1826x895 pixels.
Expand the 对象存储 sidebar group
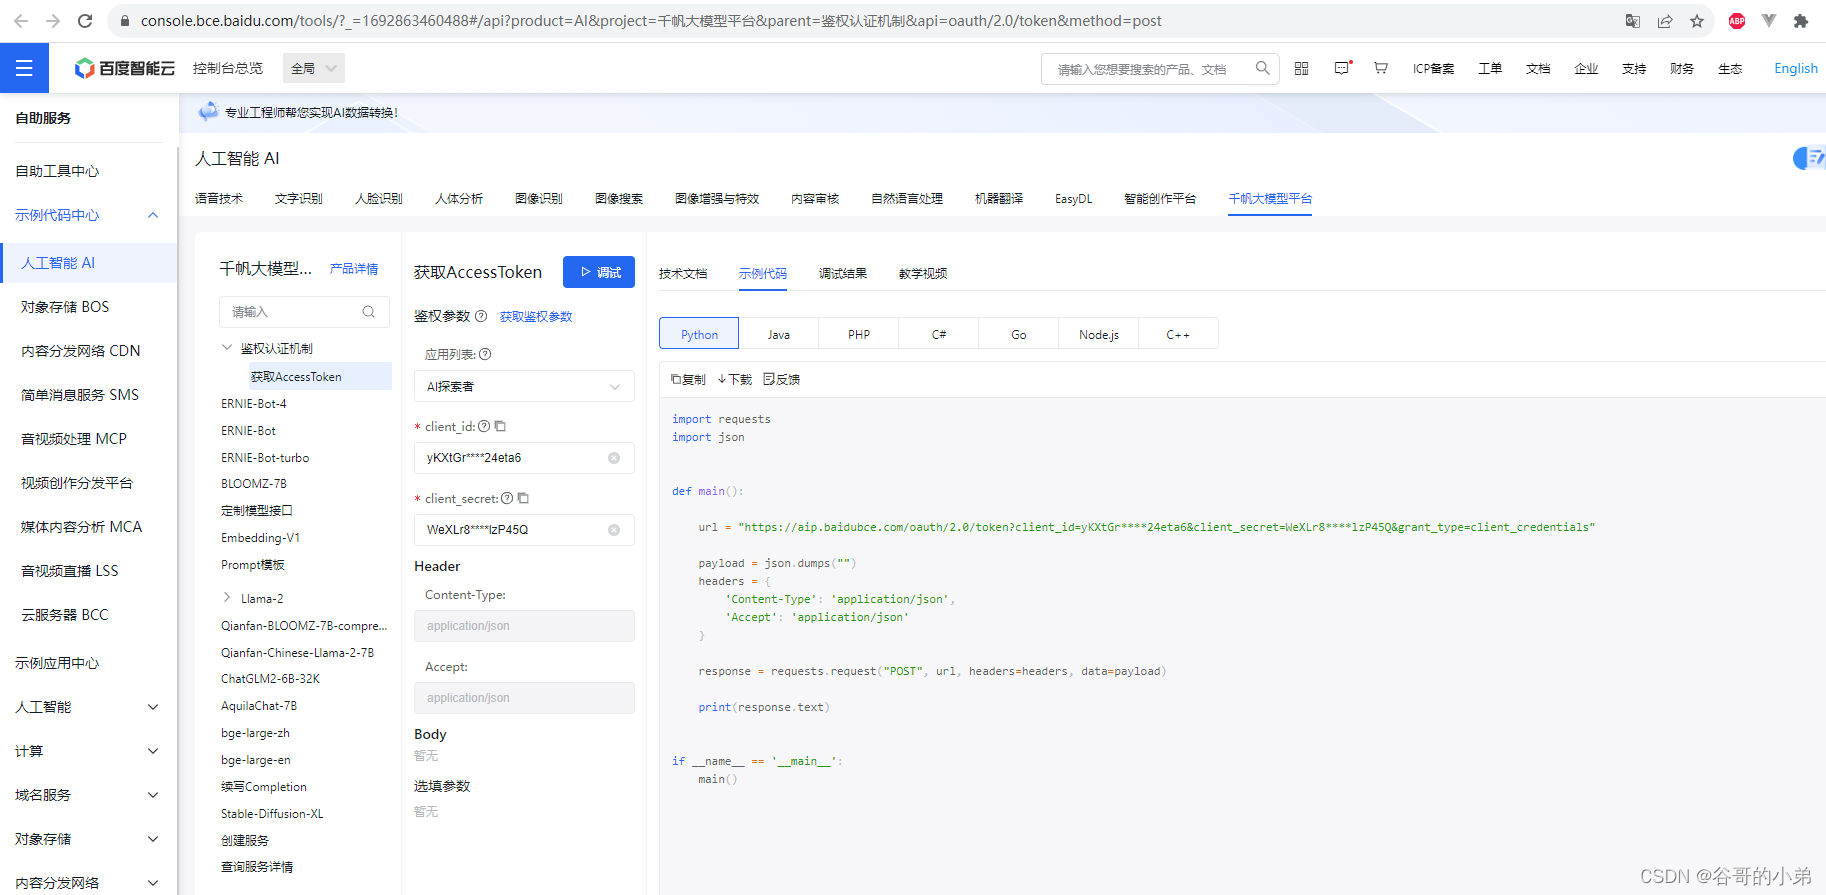pyautogui.click(x=153, y=839)
